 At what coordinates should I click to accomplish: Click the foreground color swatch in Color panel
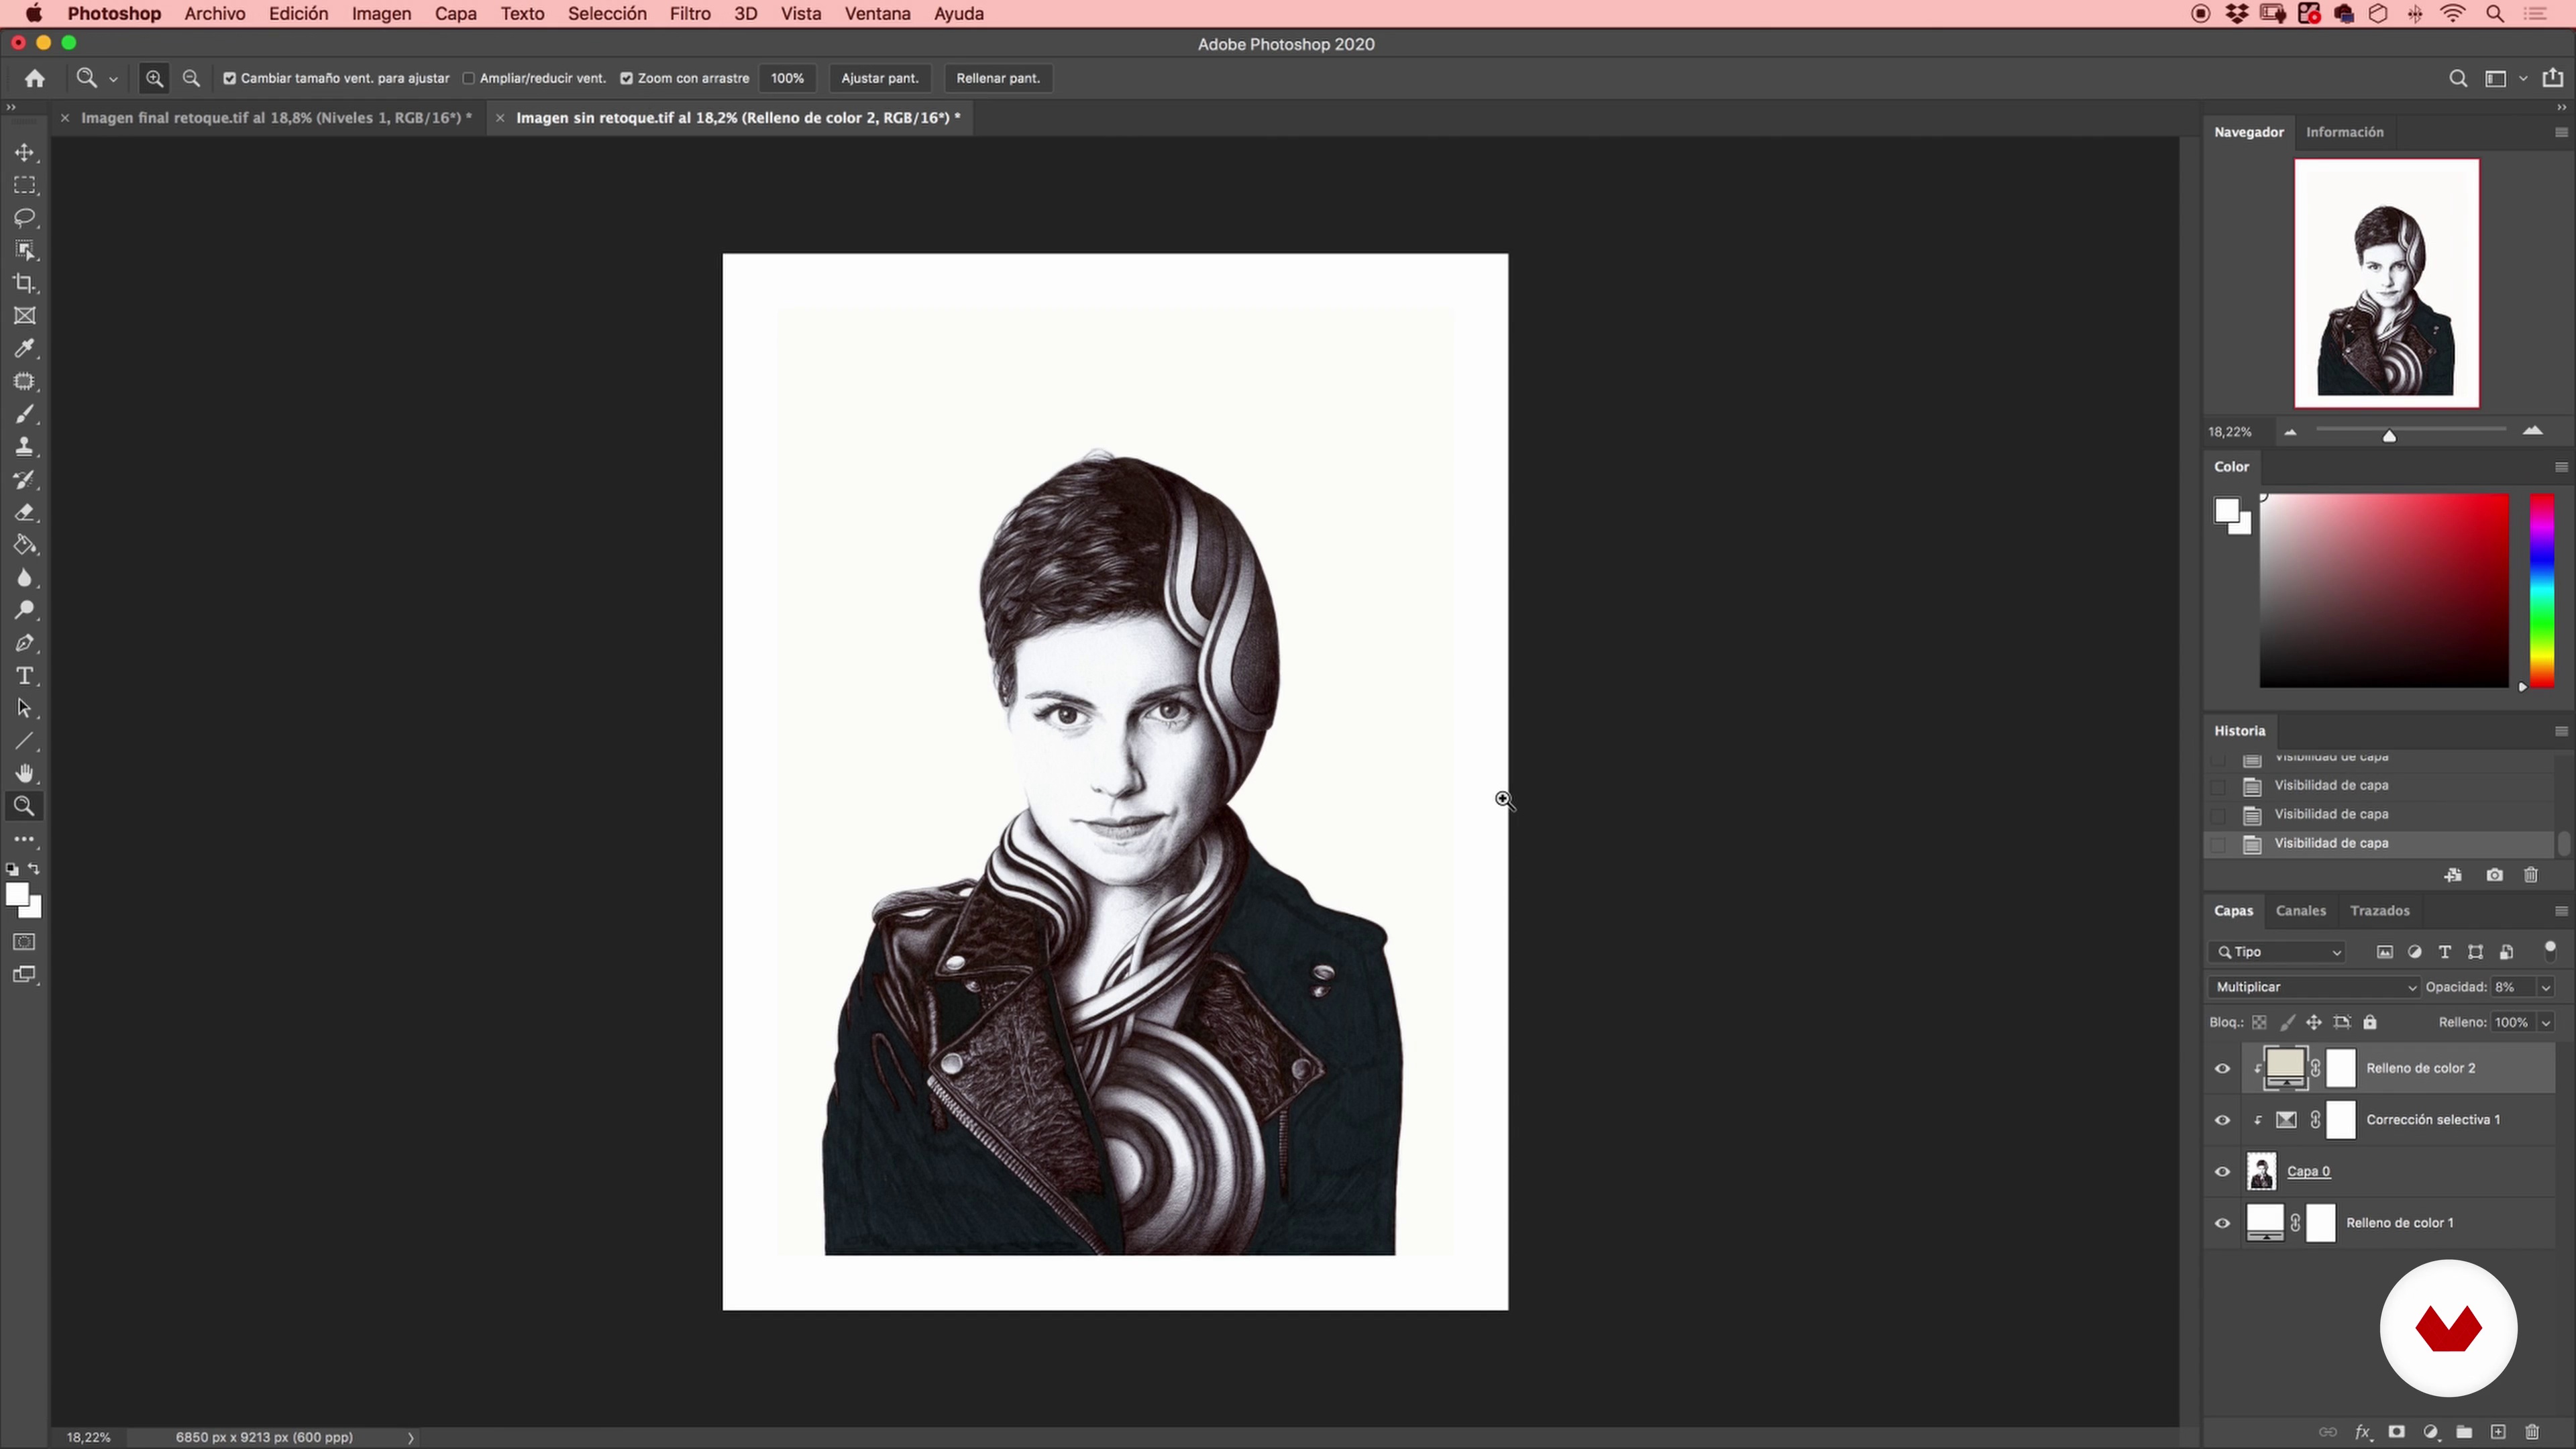point(2226,511)
